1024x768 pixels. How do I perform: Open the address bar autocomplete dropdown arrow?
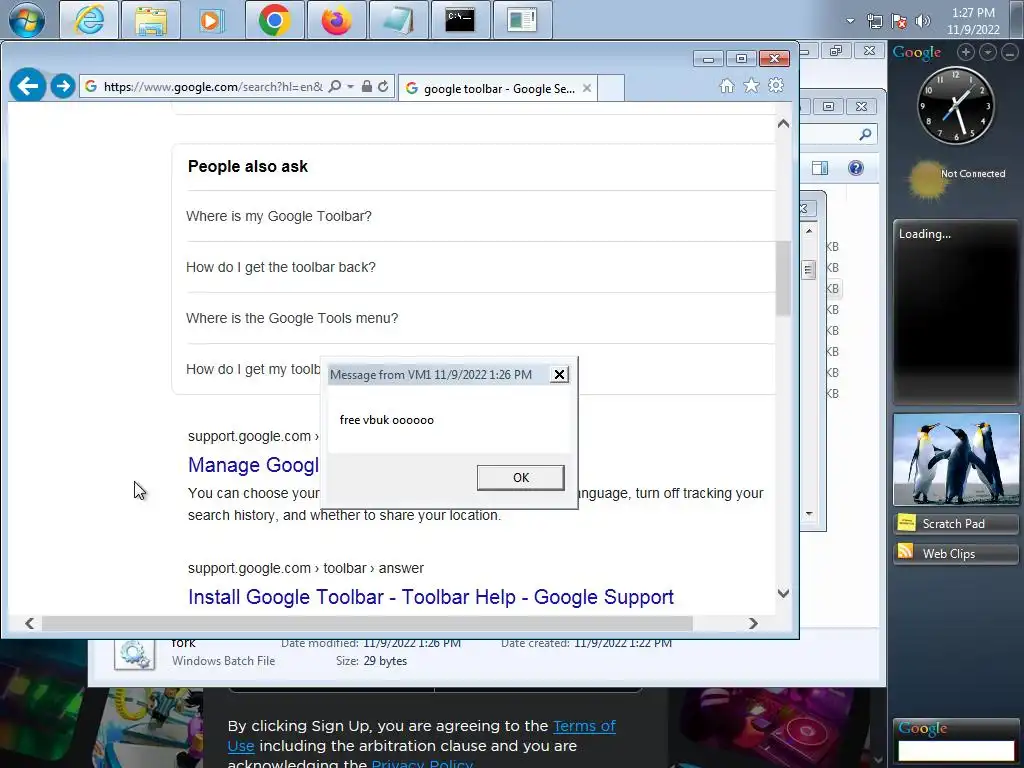click(351, 86)
